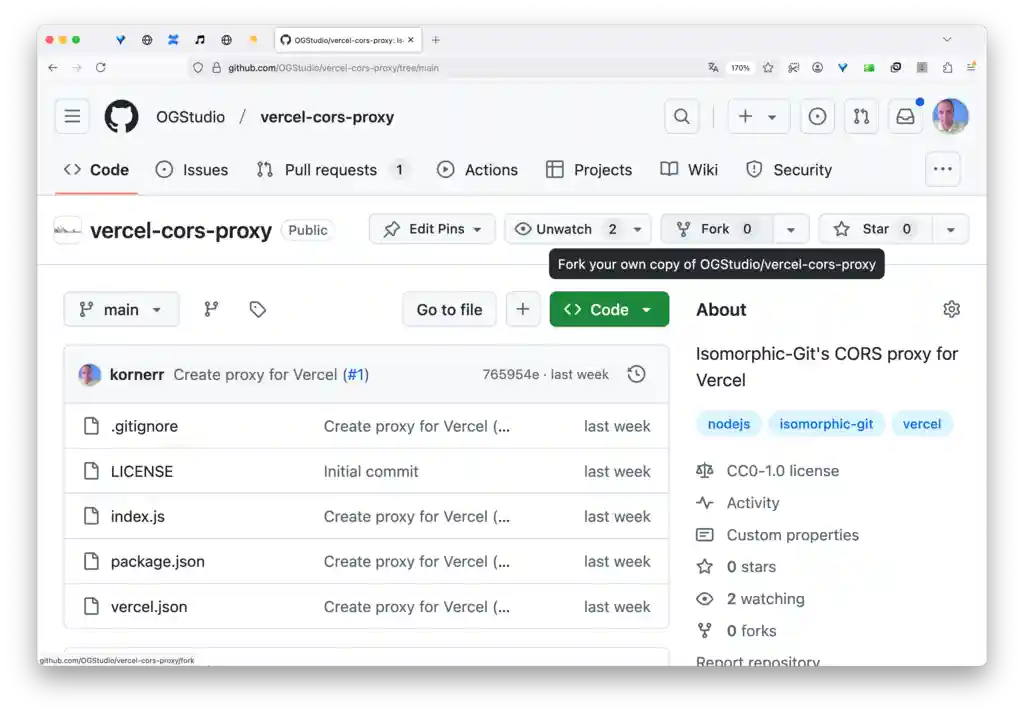View tags via the tag icon
The height and width of the screenshot is (715, 1024).
pyautogui.click(x=257, y=310)
